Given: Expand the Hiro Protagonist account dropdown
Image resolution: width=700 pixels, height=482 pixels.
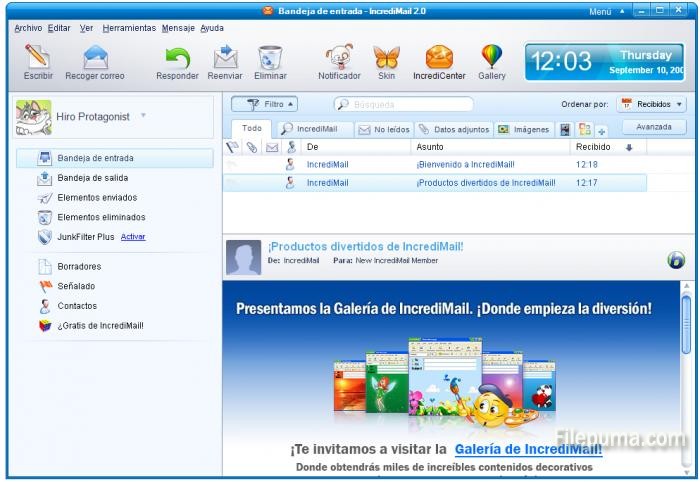Looking at the screenshot, I should (143, 115).
